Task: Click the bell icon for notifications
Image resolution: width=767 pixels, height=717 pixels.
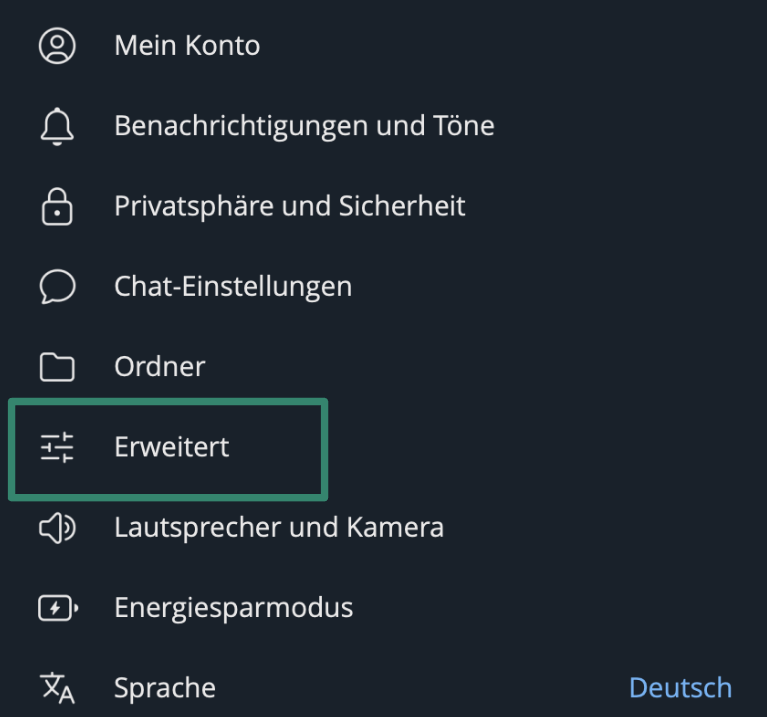Action: click(57, 126)
